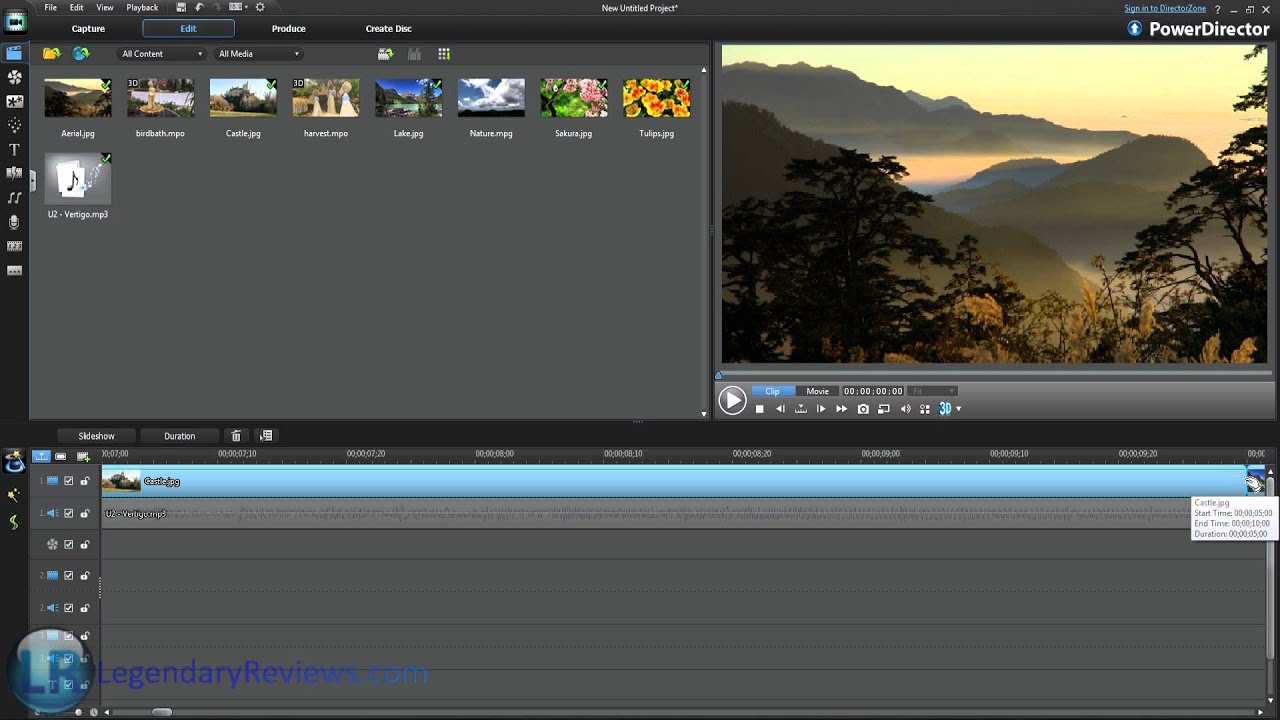This screenshot has height=720, width=1280.
Task: Click the add tracks icon in timeline
Action: (x=83, y=456)
